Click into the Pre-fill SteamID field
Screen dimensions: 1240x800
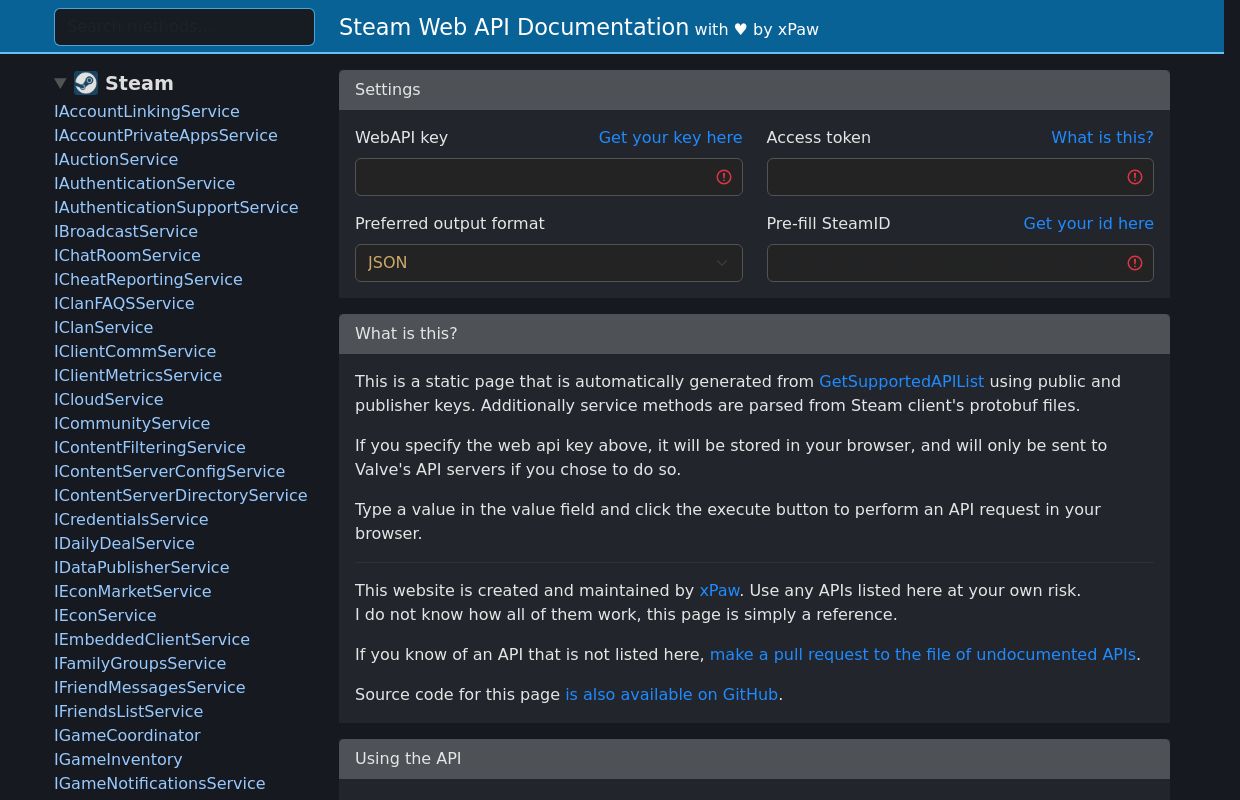point(960,263)
